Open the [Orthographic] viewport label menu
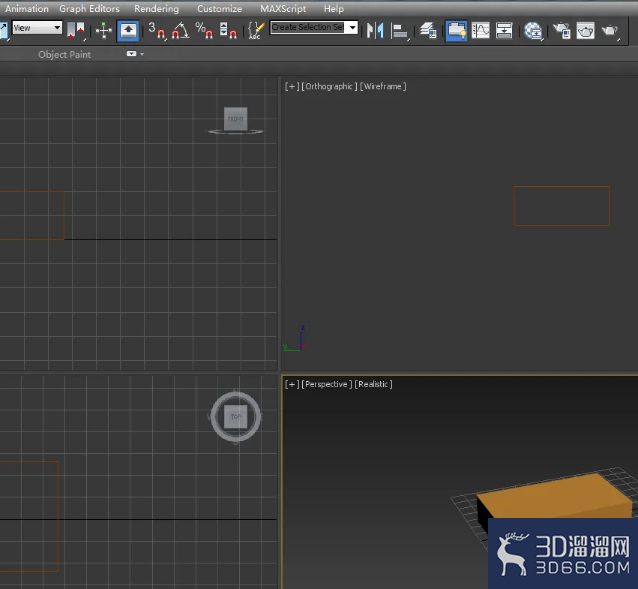This screenshot has height=589, width=638. pos(329,86)
